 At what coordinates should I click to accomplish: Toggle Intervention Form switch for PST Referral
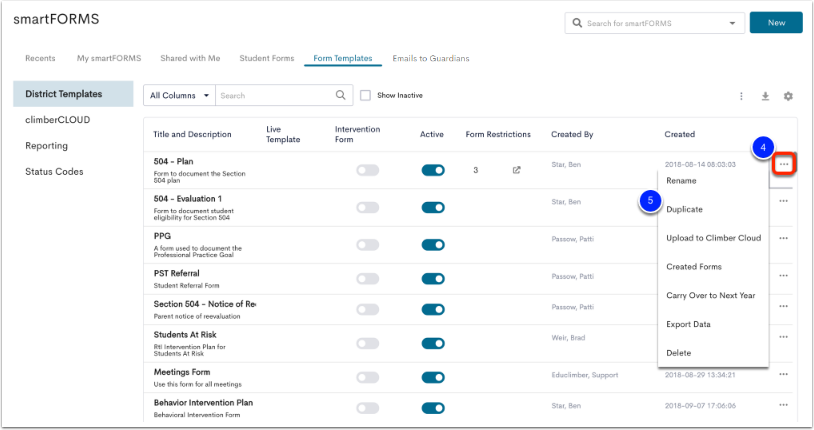click(x=368, y=279)
